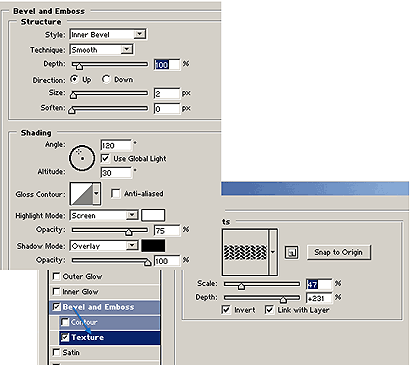
Task: Open the Style dropdown showing Inner Bevel
Action: [108, 34]
